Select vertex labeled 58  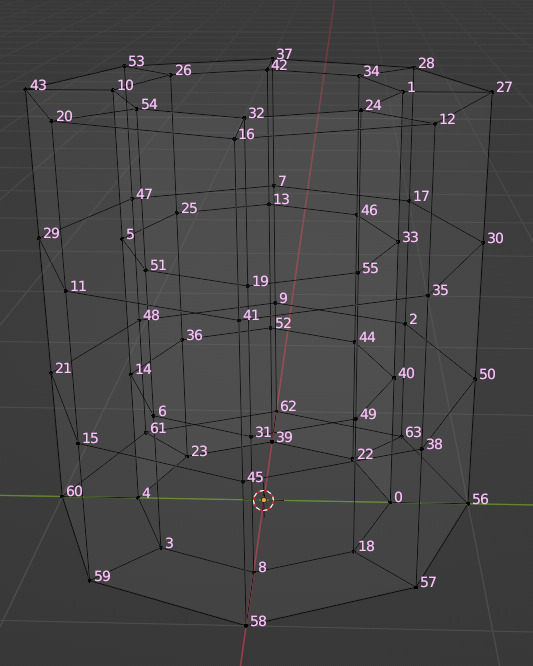[x=246, y=625]
